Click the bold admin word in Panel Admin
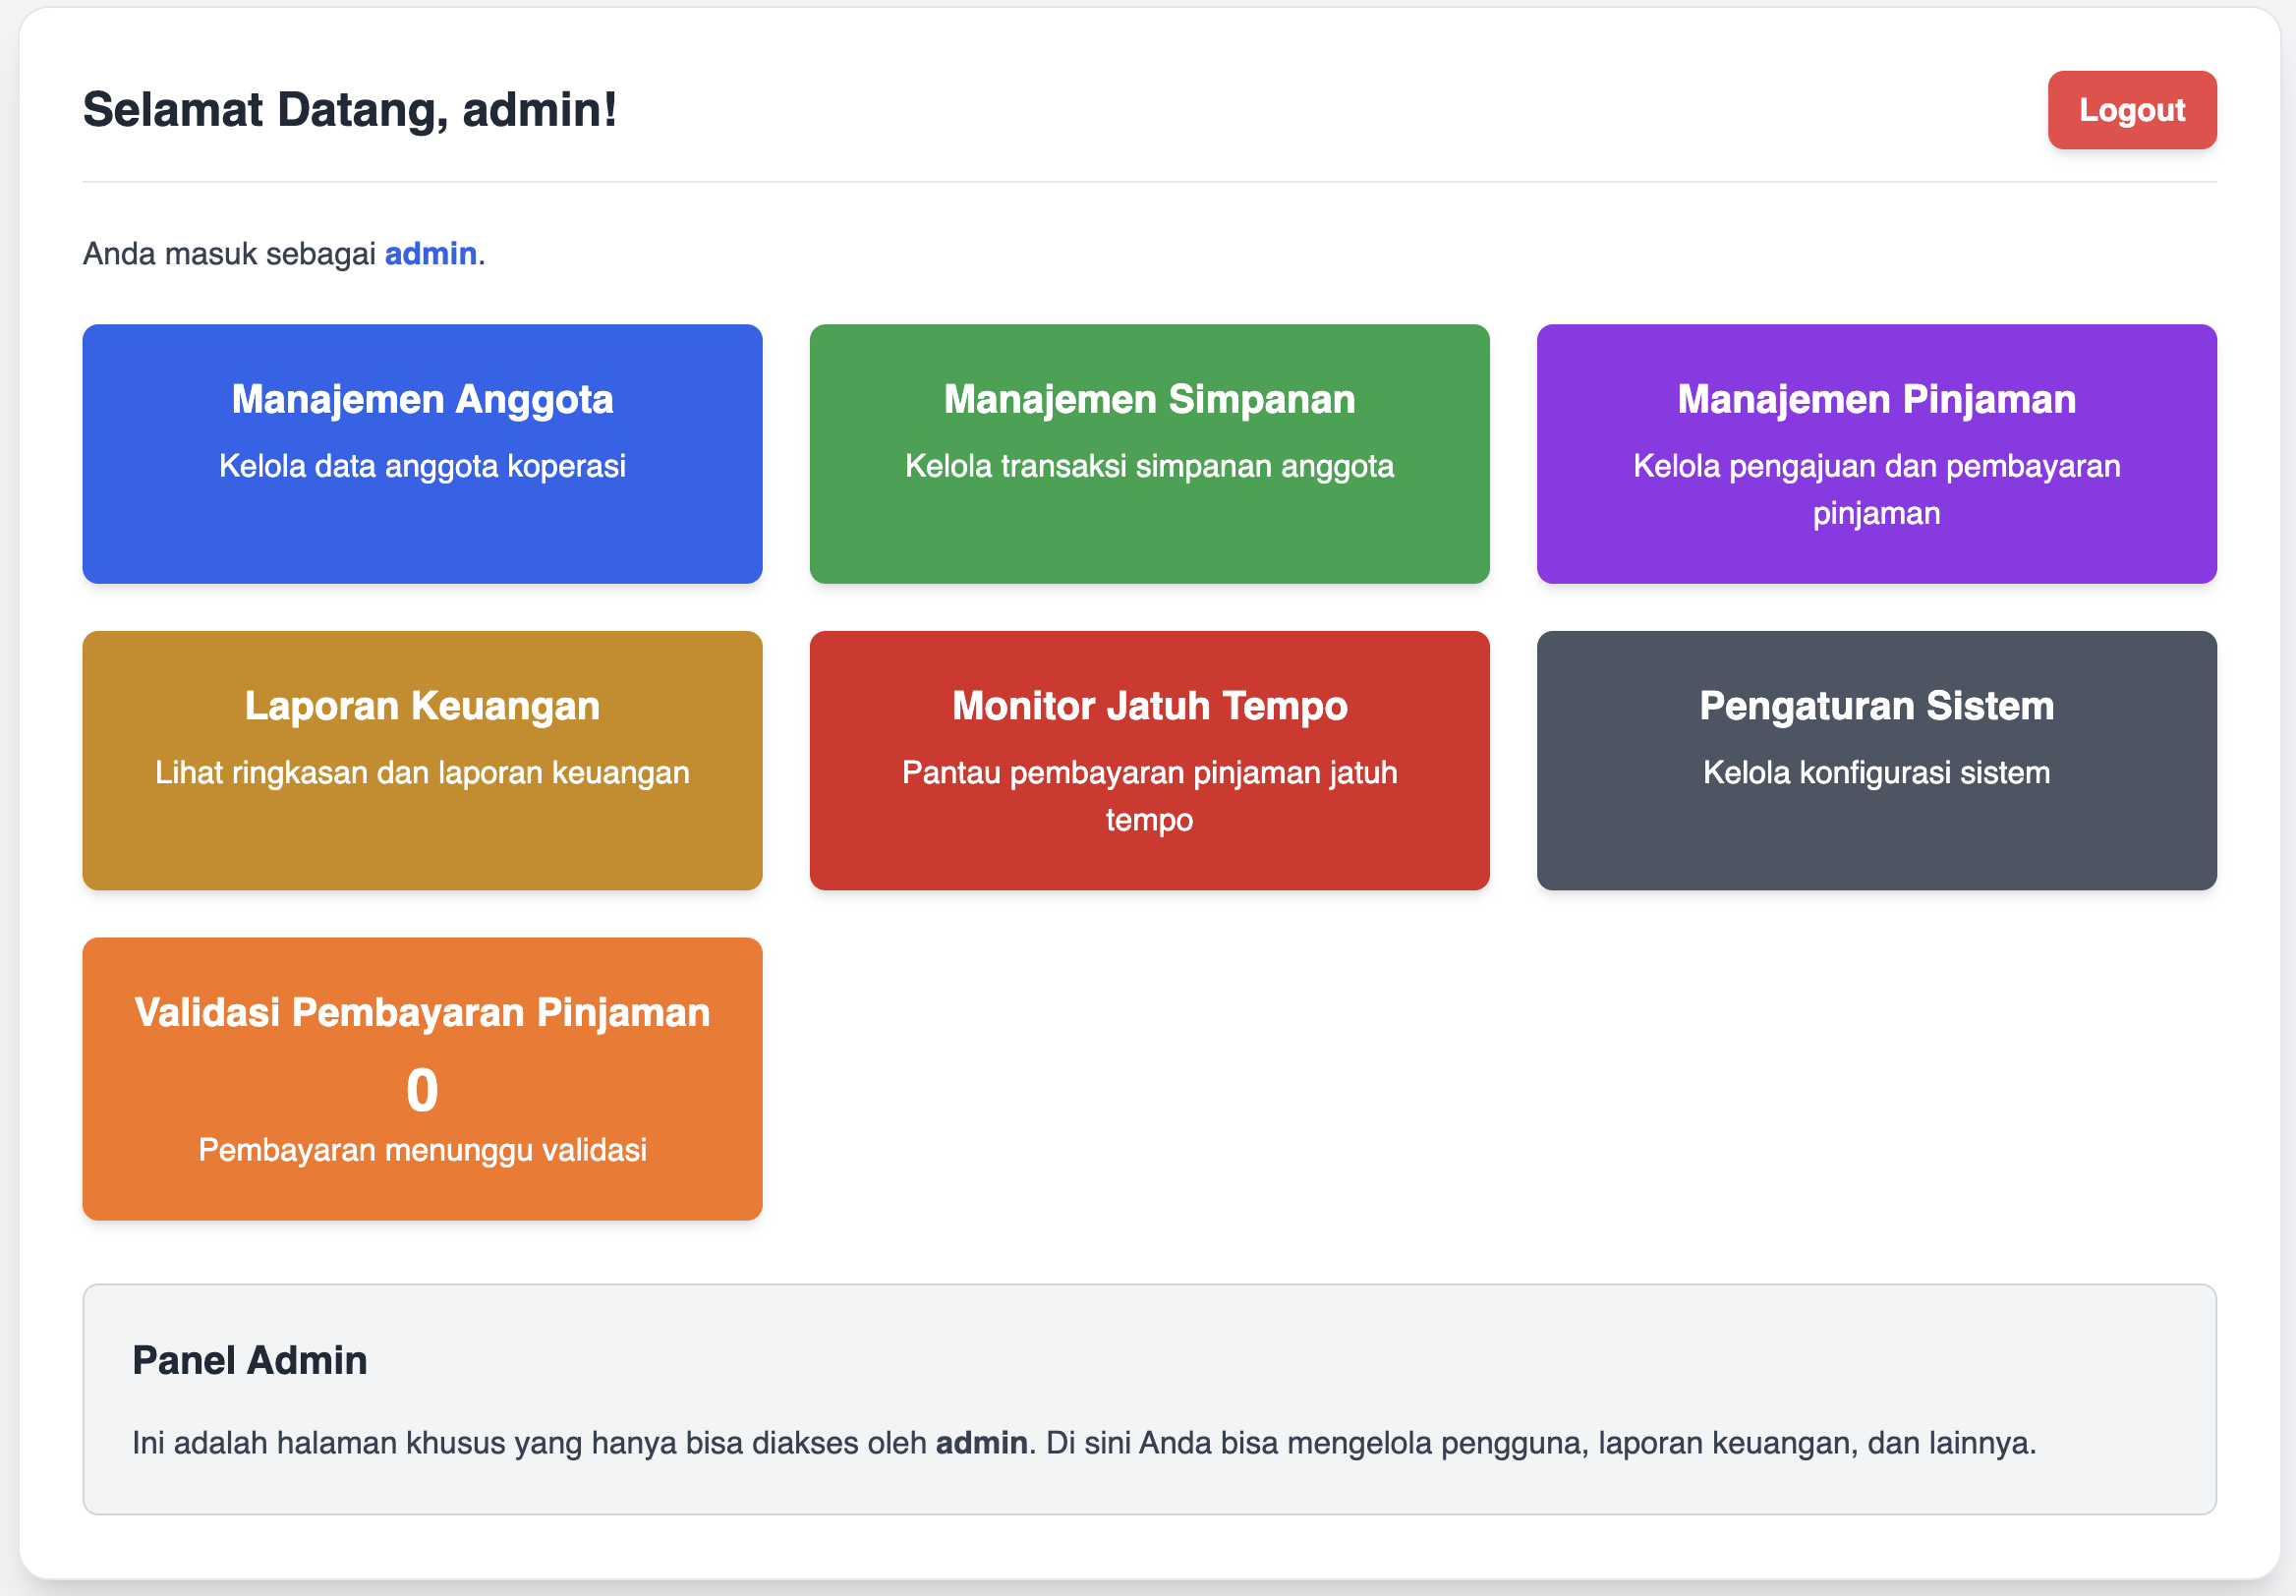2296x1596 pixels. click(x=981, y=1443)
